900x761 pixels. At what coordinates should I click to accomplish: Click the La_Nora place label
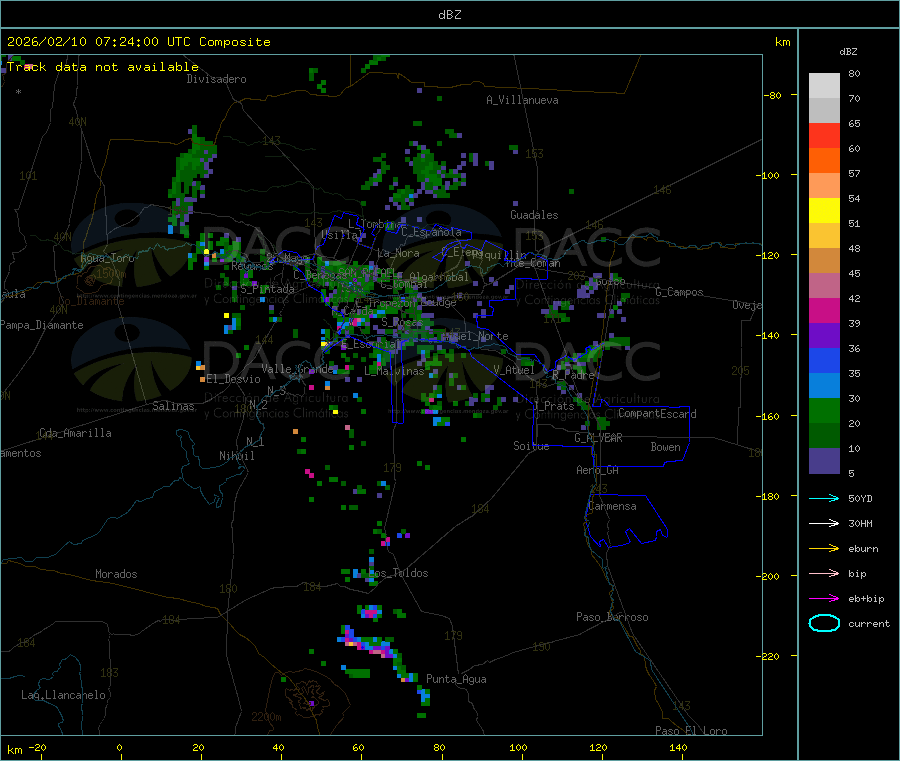(398, 253)
